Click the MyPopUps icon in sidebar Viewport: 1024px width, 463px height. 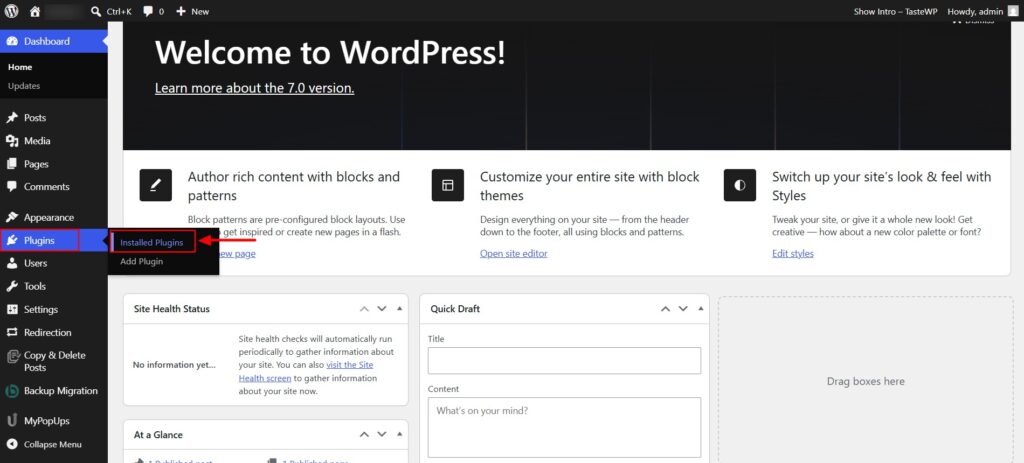12,421
